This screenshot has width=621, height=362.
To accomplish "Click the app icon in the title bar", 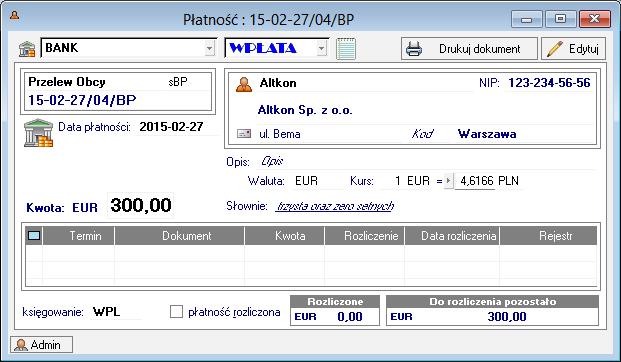I will pyautogui.click(x=15, y=15).
